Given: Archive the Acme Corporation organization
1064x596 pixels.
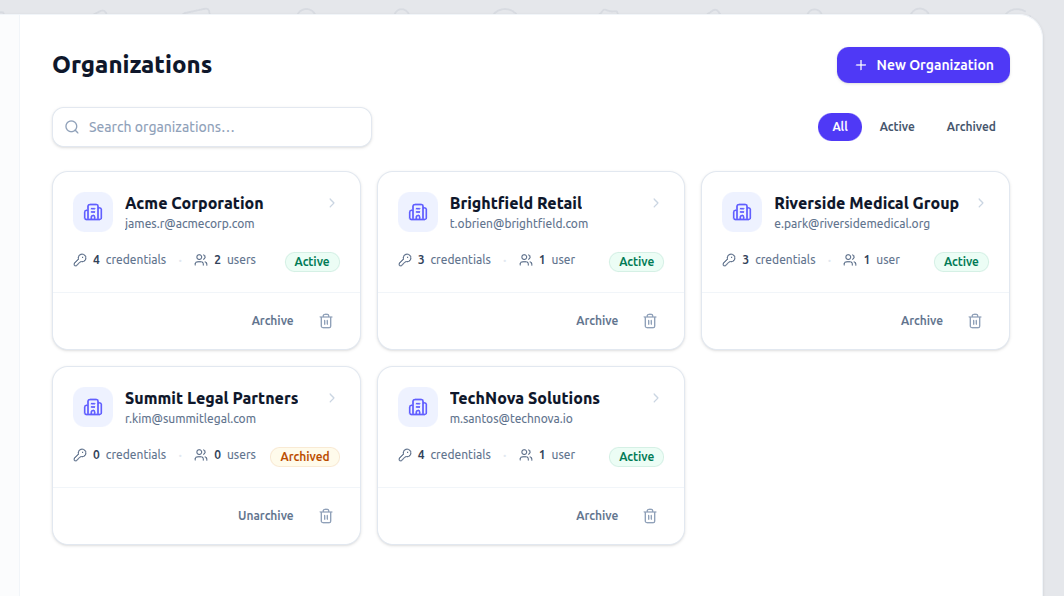Looking at the screenshot, I should coord(272,321).
